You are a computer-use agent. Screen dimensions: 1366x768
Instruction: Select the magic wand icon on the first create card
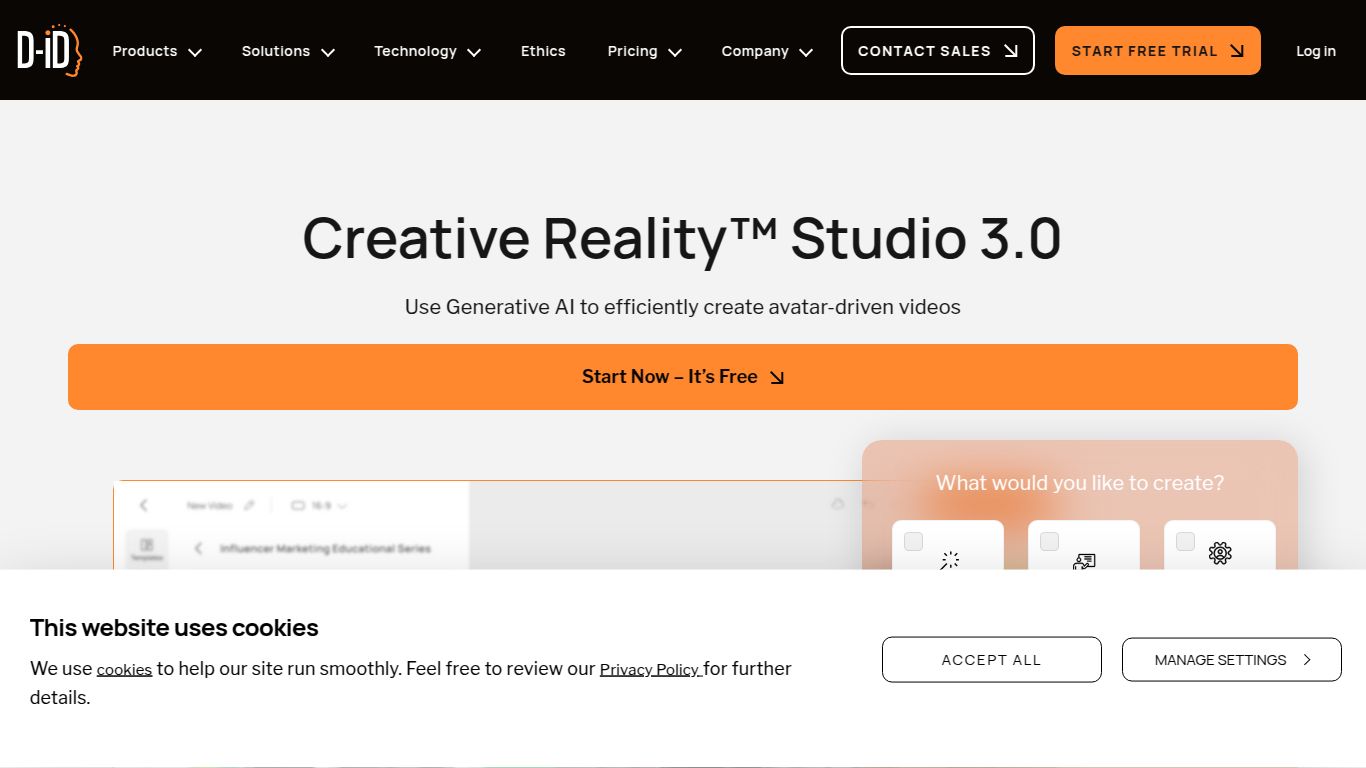(x=950, y=558)
